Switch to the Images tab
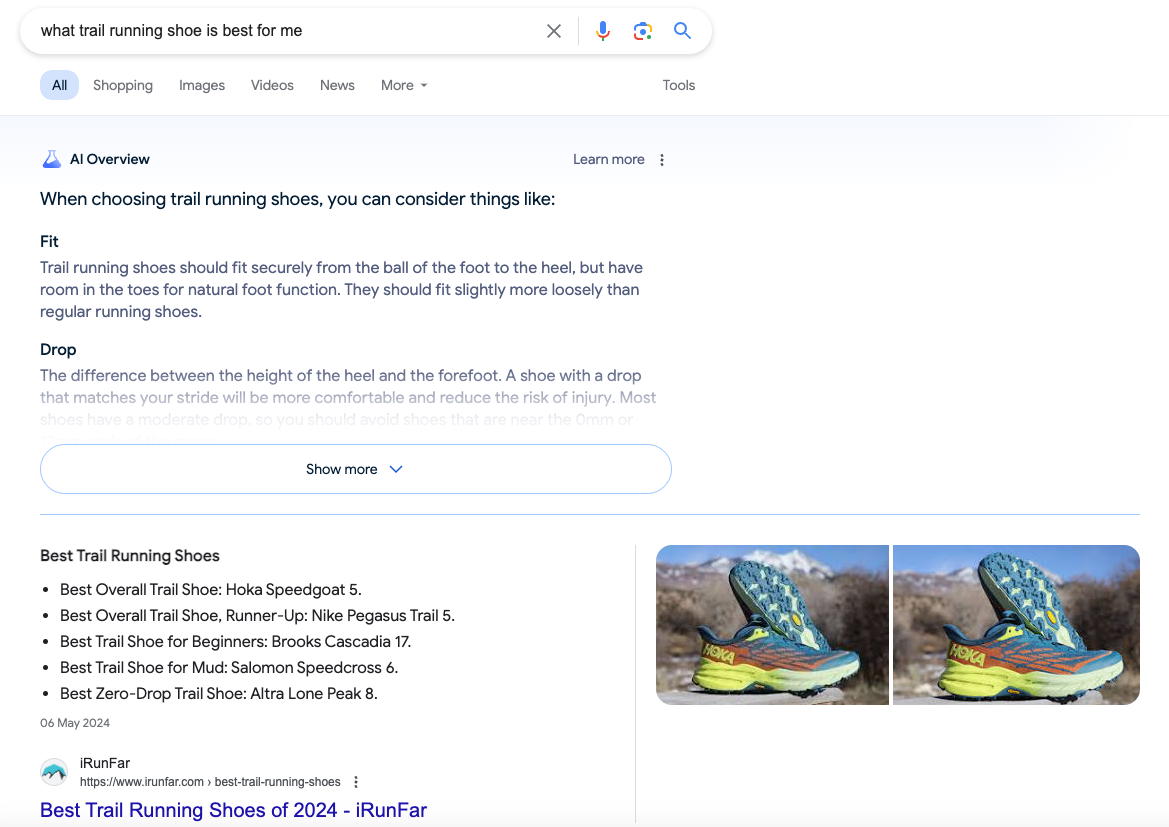 [202, 85]
